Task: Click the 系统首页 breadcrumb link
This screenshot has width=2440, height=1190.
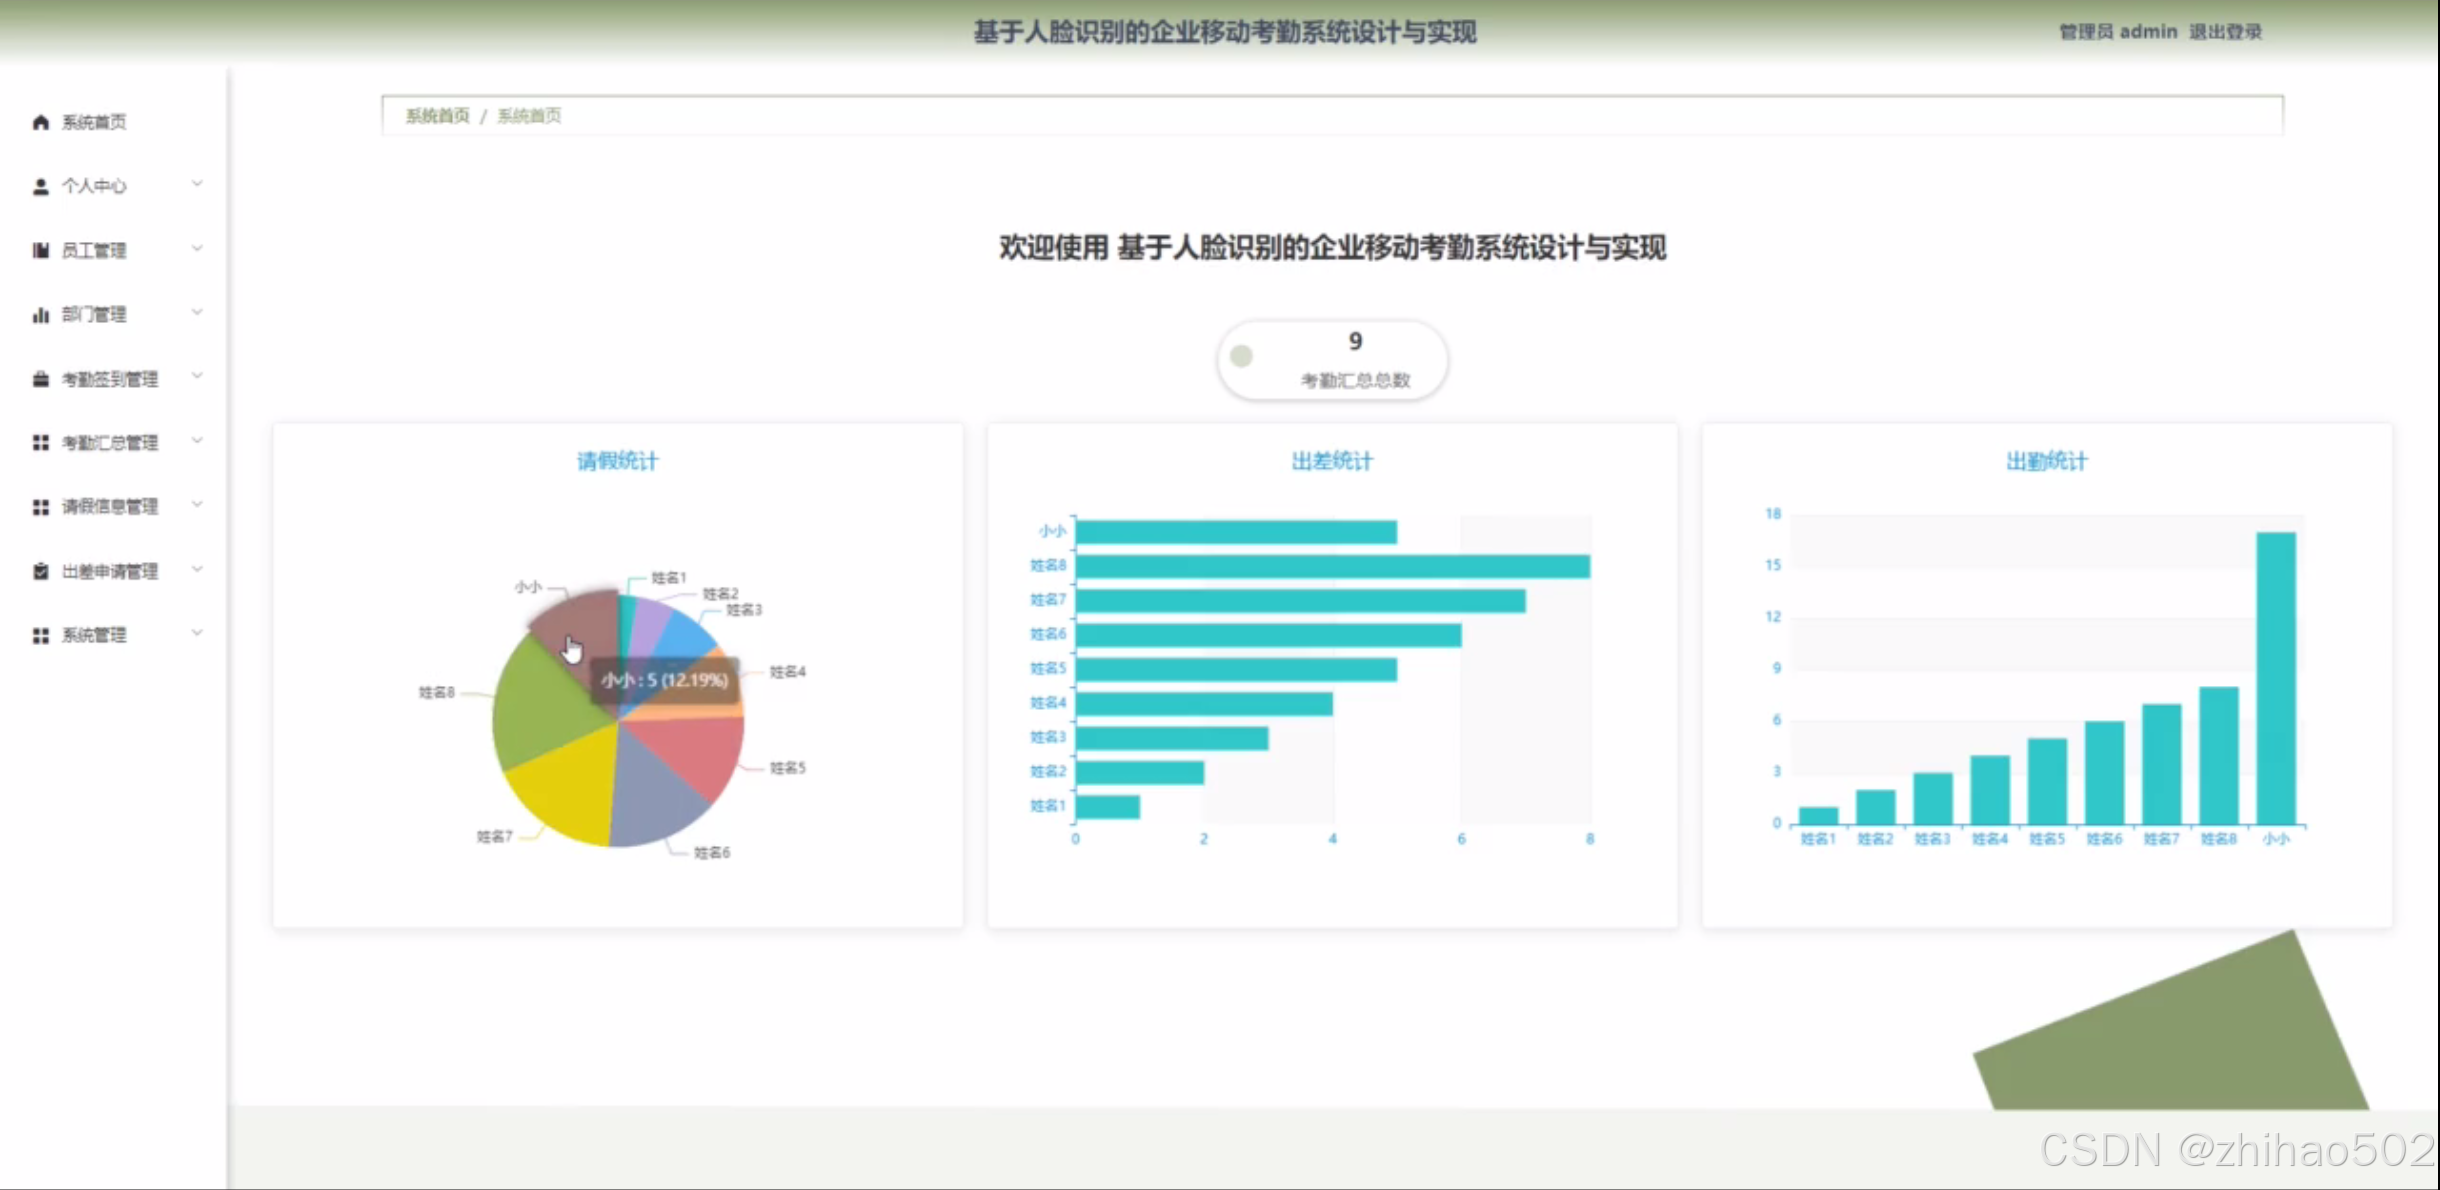Action: click(x=437, y=116)
